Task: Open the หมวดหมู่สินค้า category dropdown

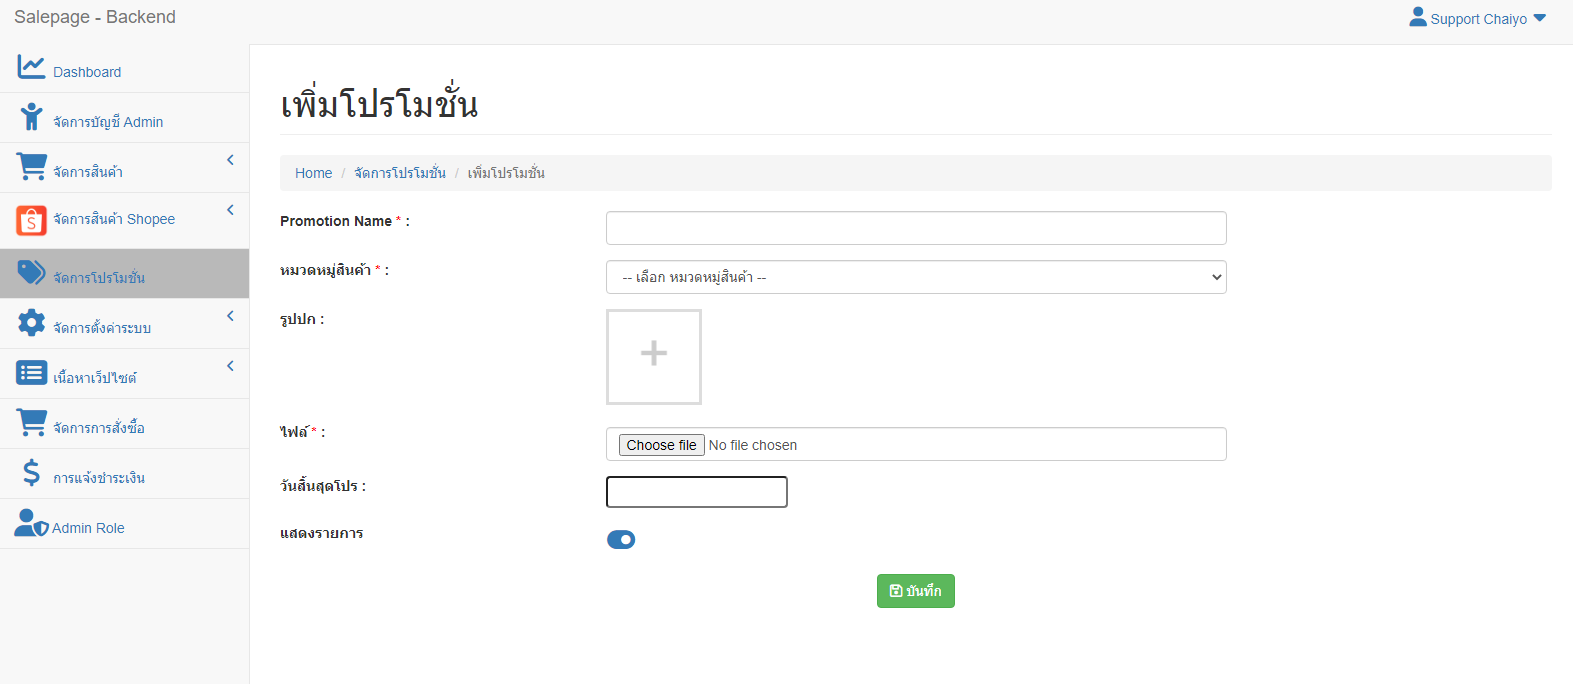Action: [915, 277]
